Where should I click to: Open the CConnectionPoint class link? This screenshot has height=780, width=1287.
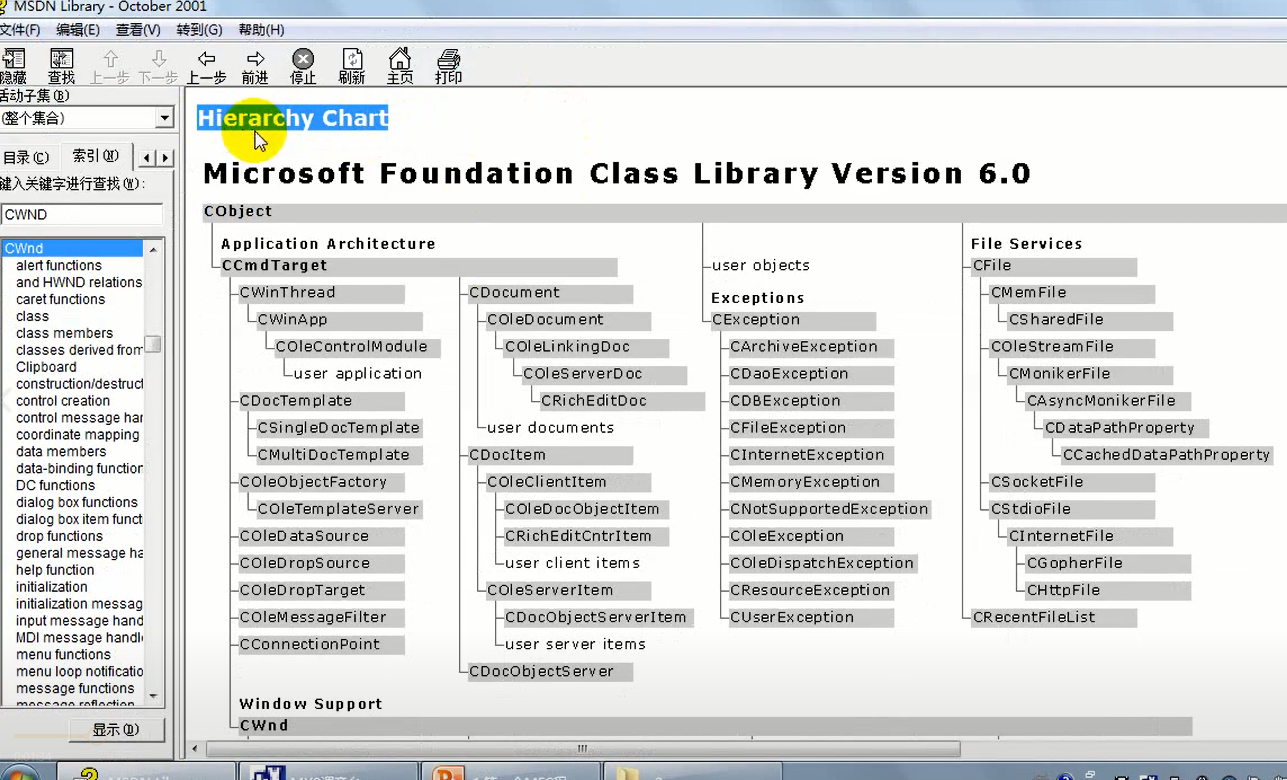pos(309,644)
